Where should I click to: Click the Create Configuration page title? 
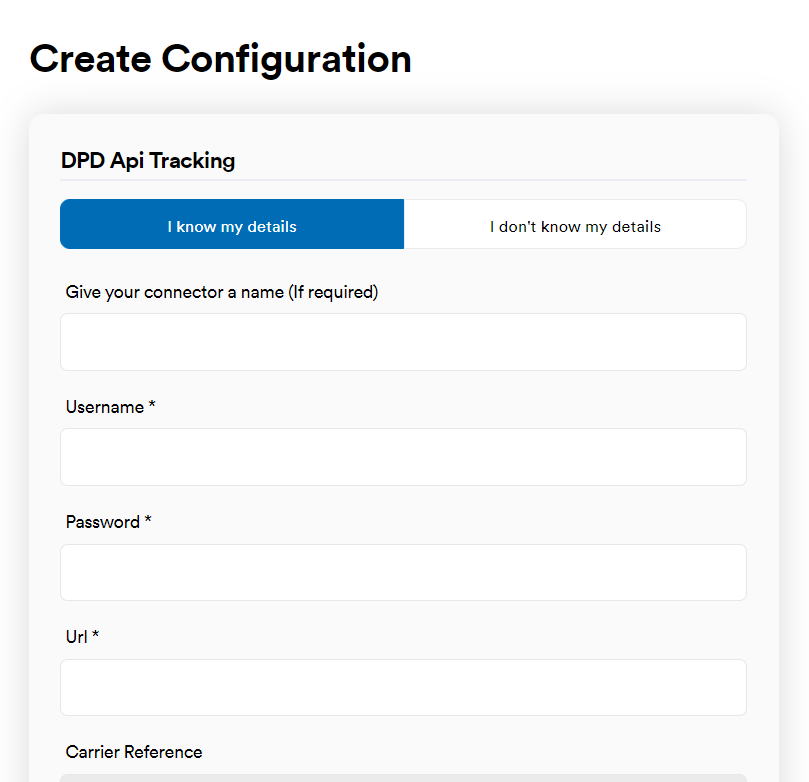pos(220,59)
